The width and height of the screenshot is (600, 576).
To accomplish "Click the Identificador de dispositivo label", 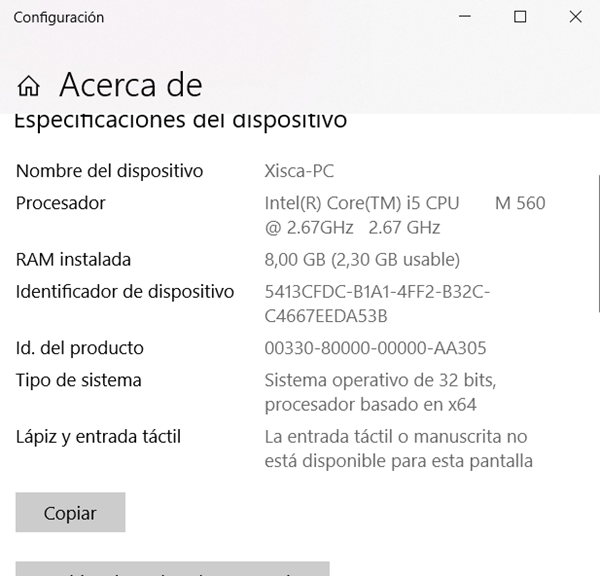I will 125,292.
